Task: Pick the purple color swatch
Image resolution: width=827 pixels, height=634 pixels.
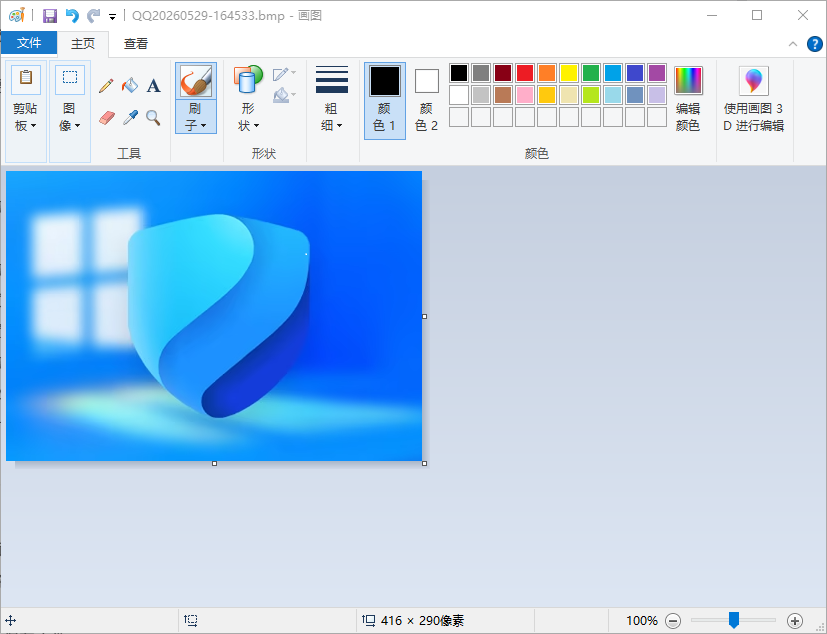Action: [x=657, y=73]
